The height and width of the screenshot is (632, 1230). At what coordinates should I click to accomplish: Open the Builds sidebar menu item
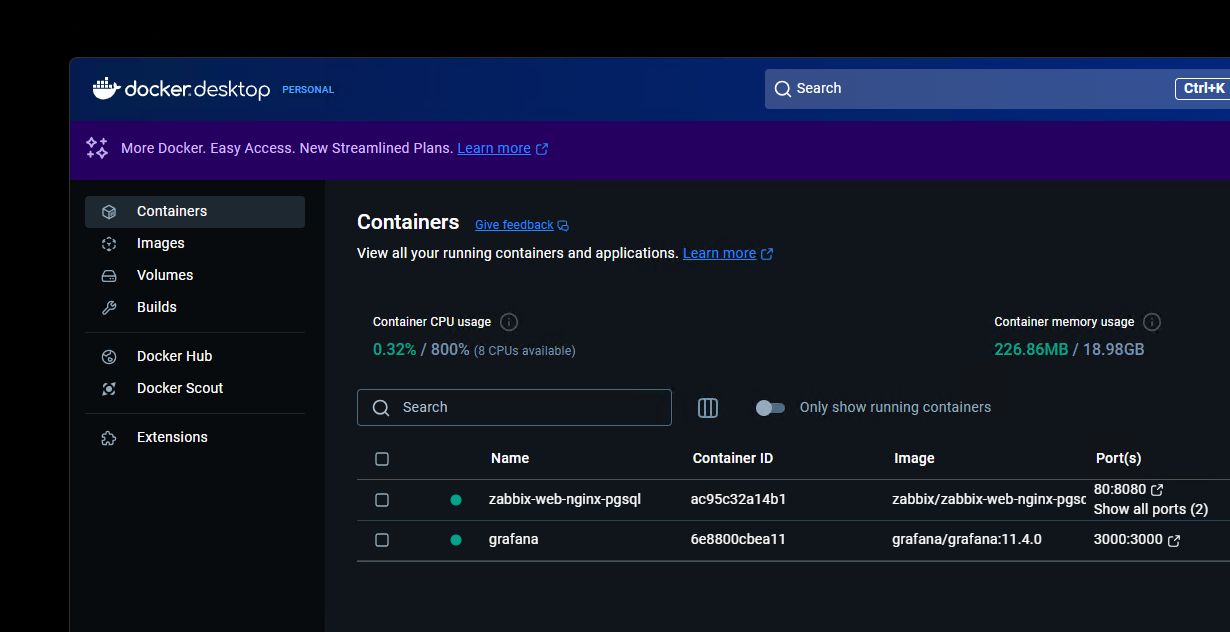195,308
